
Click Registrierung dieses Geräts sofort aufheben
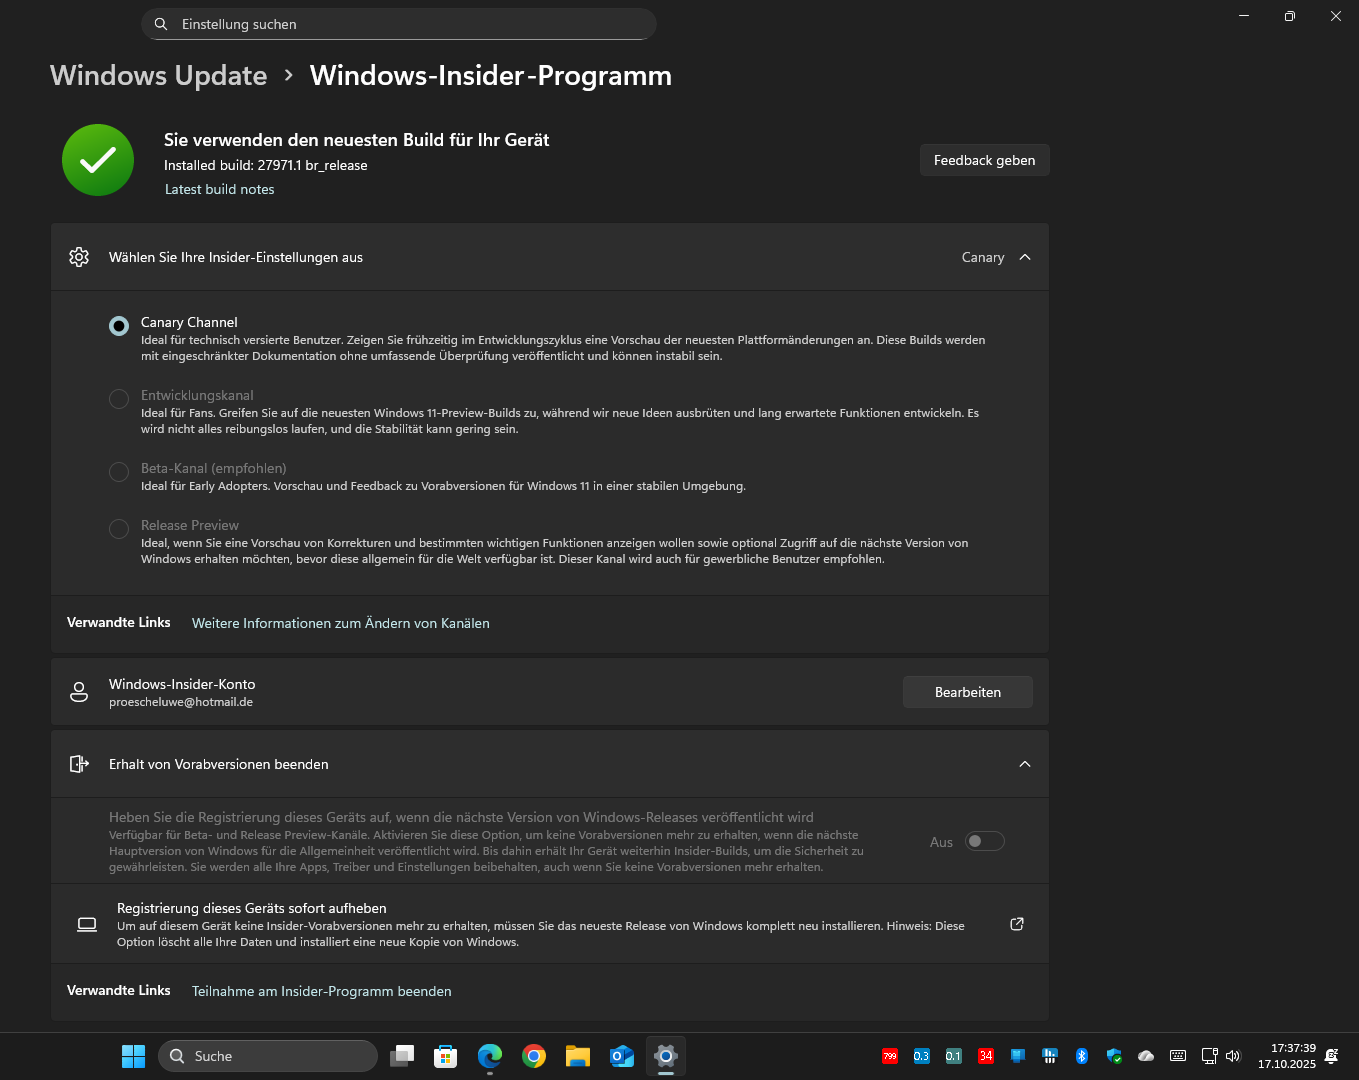[550, 924]
